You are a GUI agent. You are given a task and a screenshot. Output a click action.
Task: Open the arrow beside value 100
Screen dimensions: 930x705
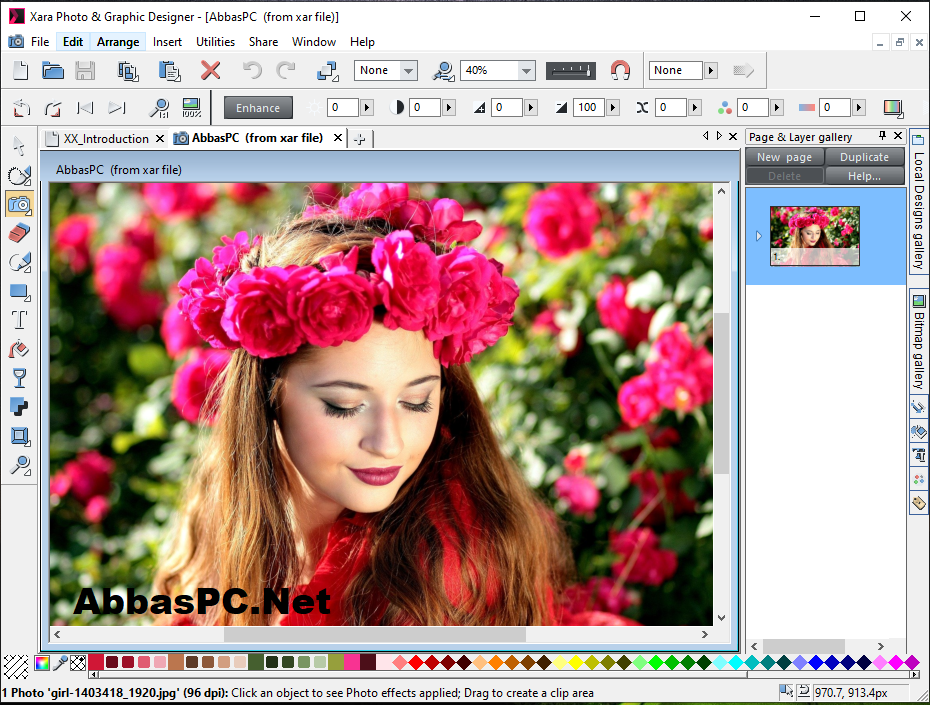613,107
